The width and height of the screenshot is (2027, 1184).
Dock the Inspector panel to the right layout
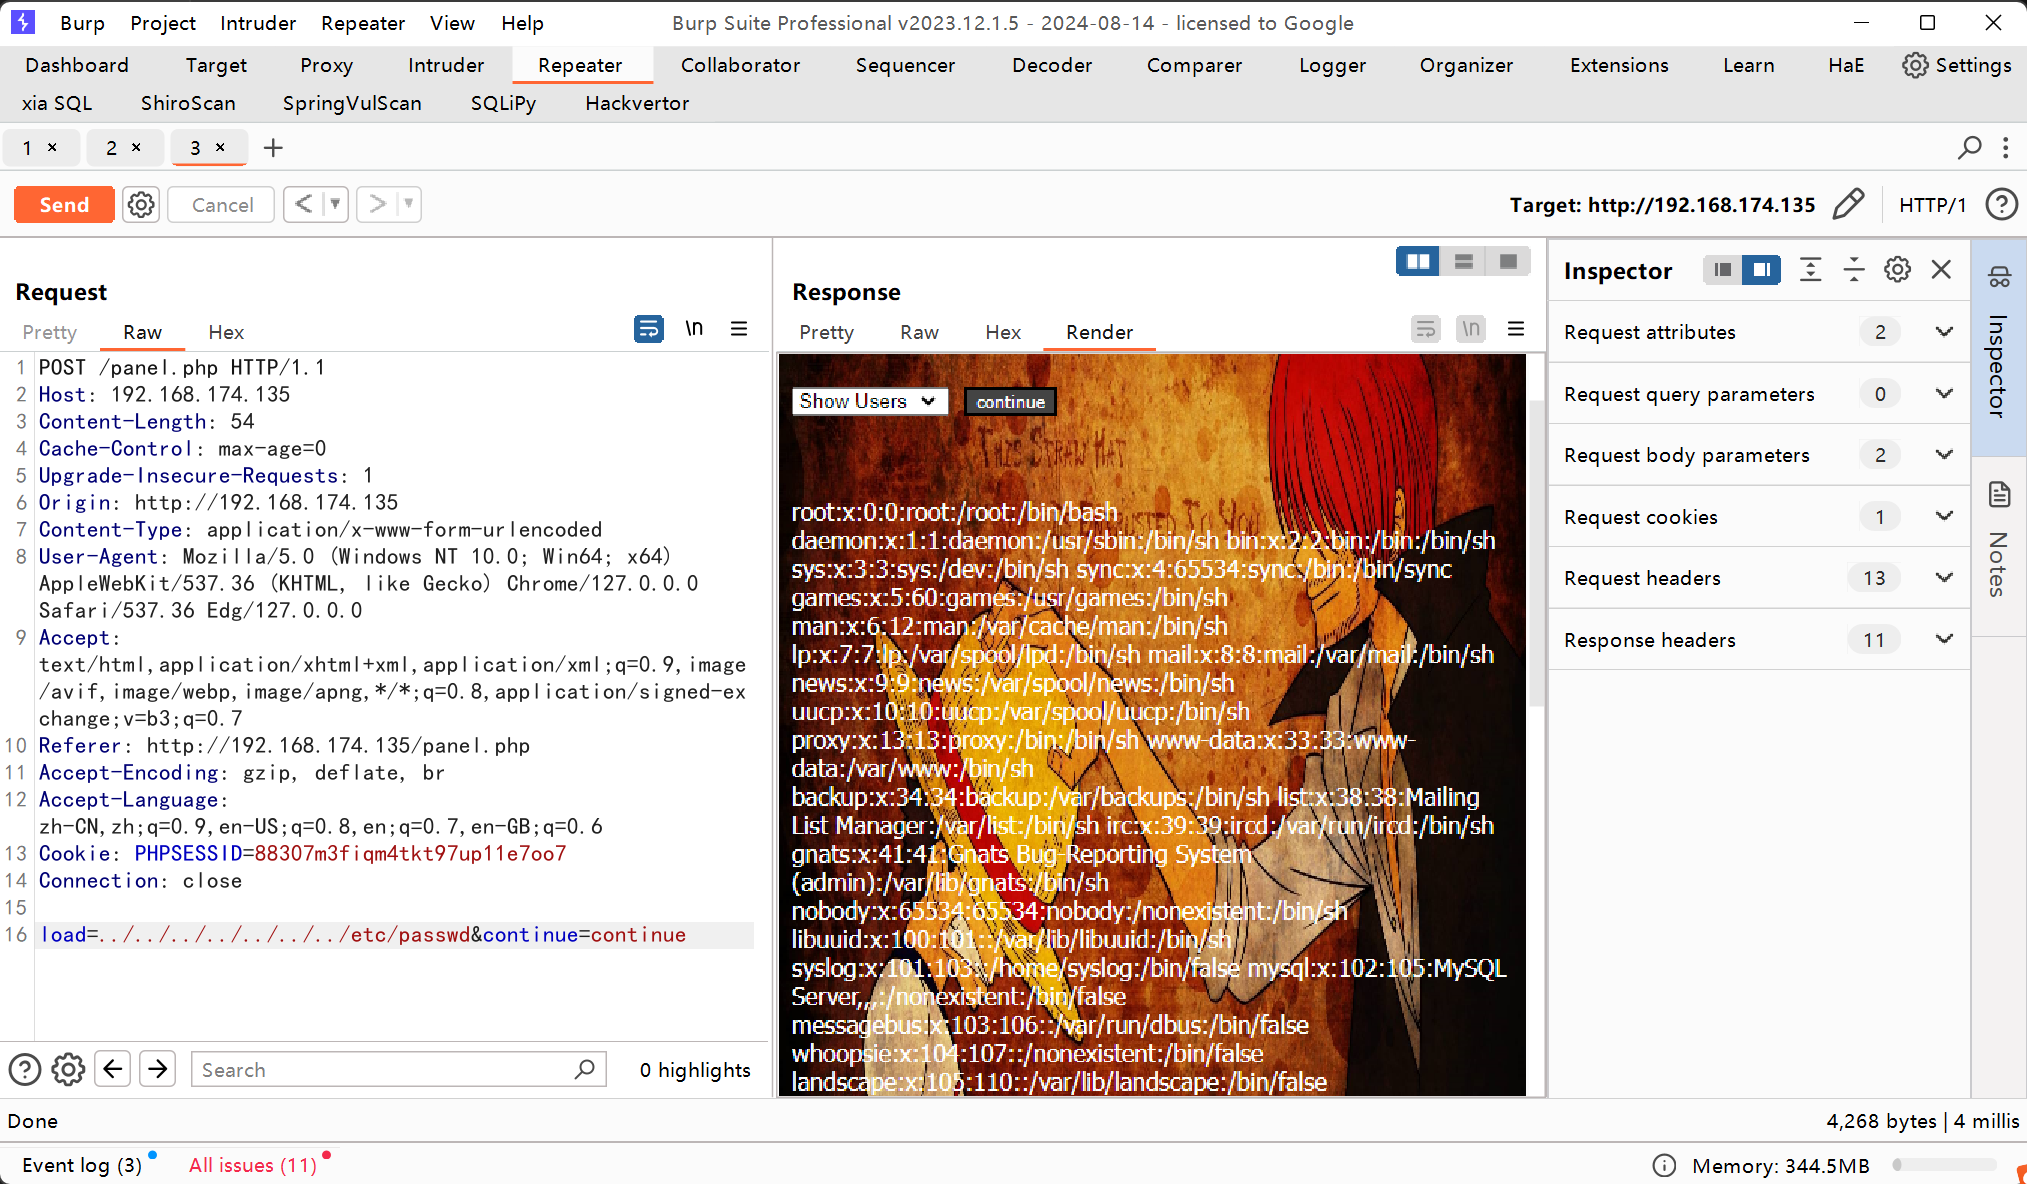click(1761, 269)
